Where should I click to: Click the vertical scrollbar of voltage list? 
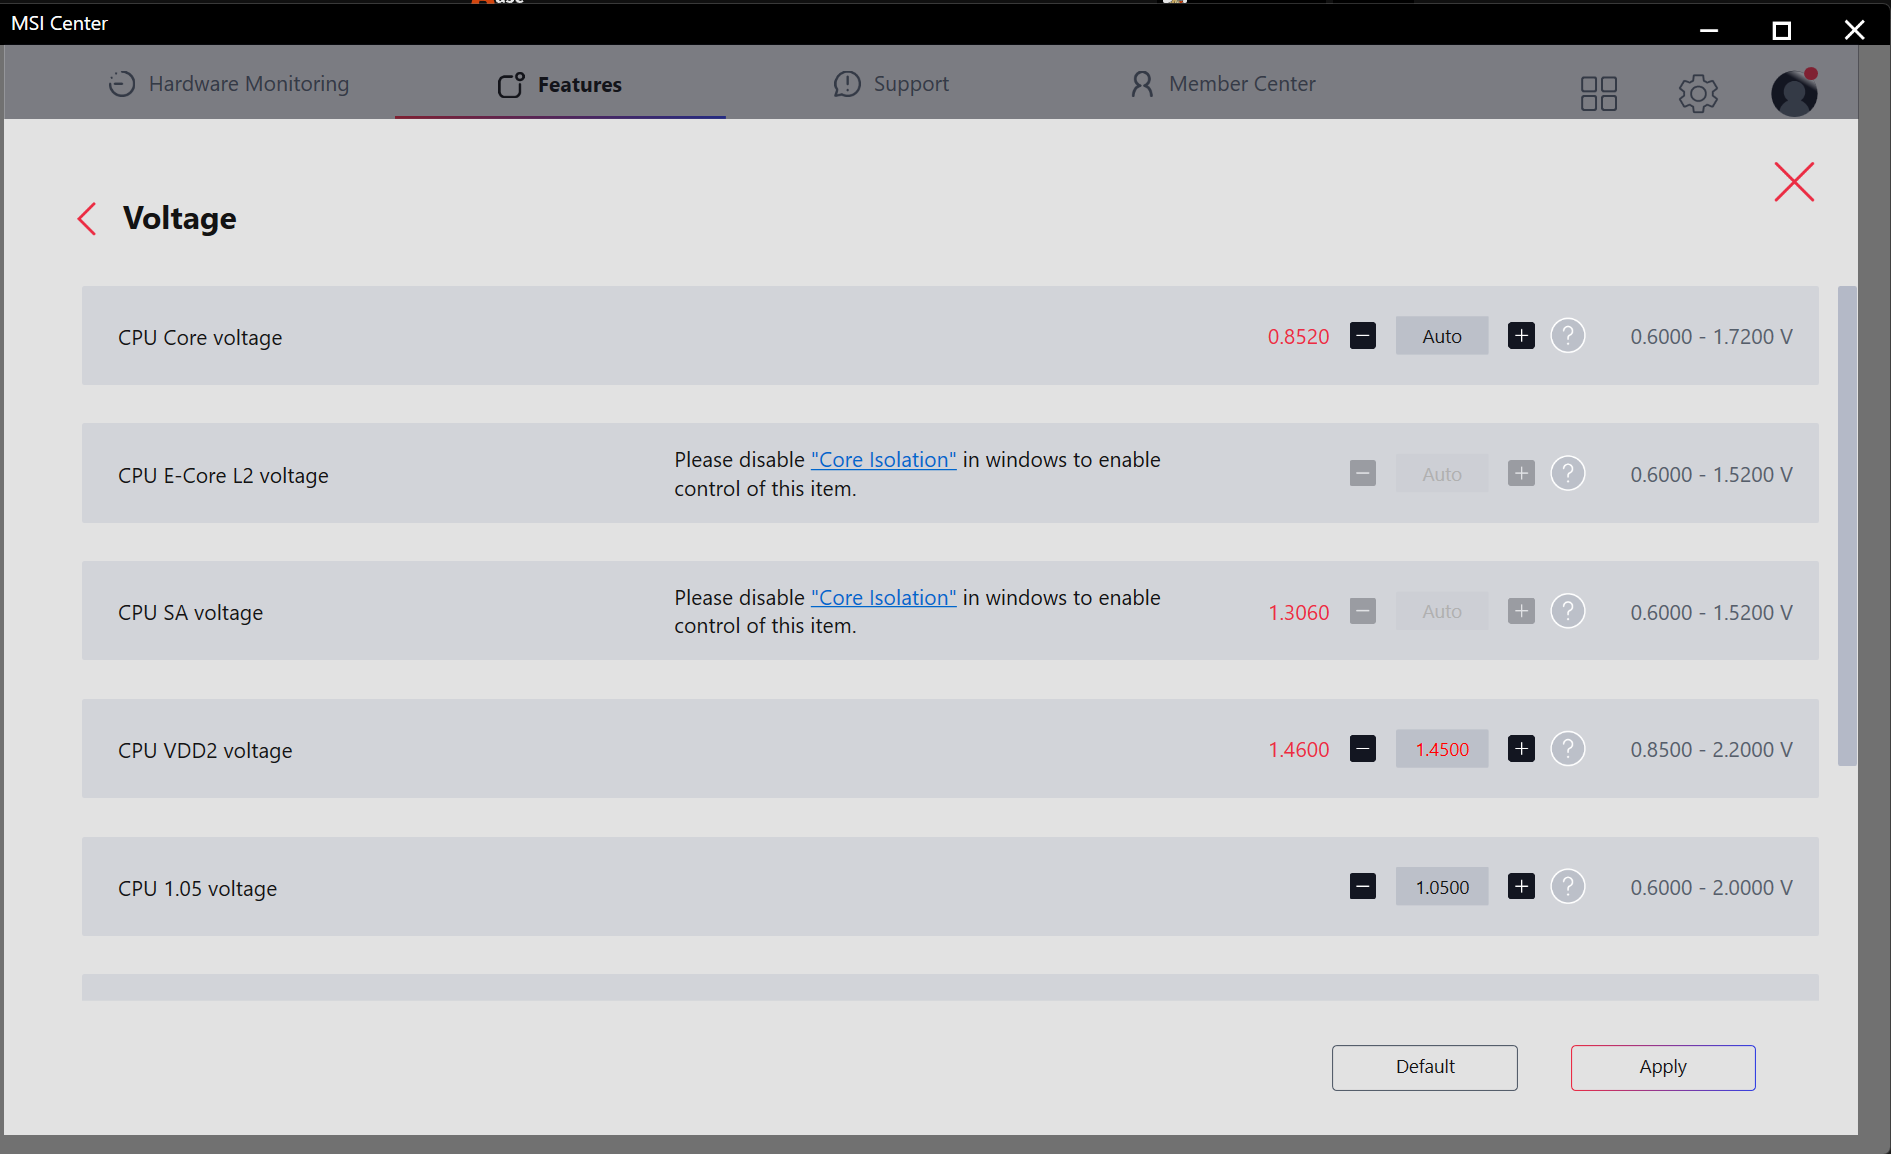click(1847, 525)
